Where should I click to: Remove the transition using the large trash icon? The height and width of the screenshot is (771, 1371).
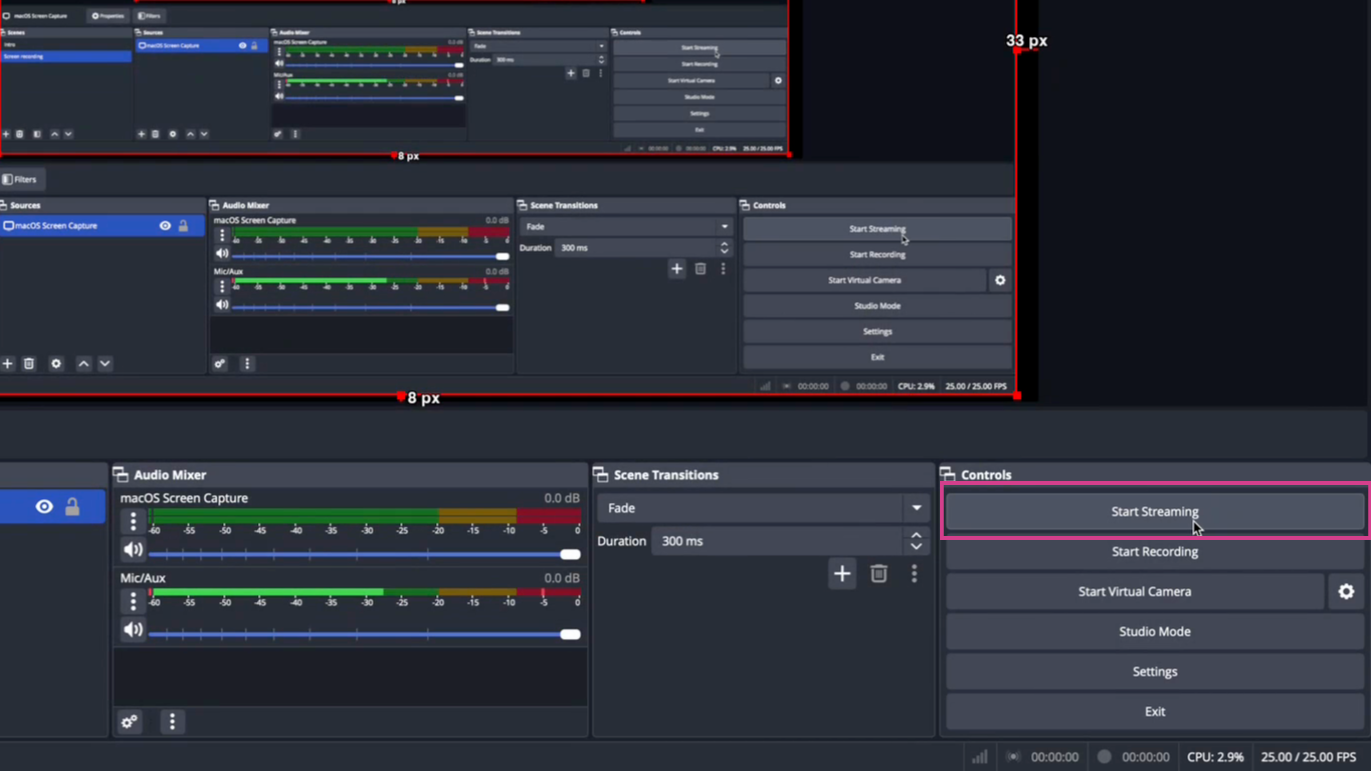(878, 574)
